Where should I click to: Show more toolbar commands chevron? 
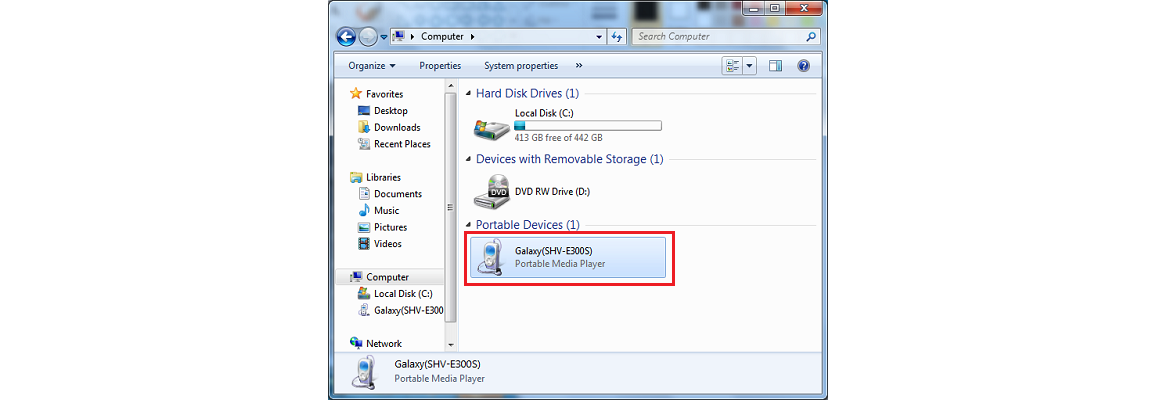(579, 66)
